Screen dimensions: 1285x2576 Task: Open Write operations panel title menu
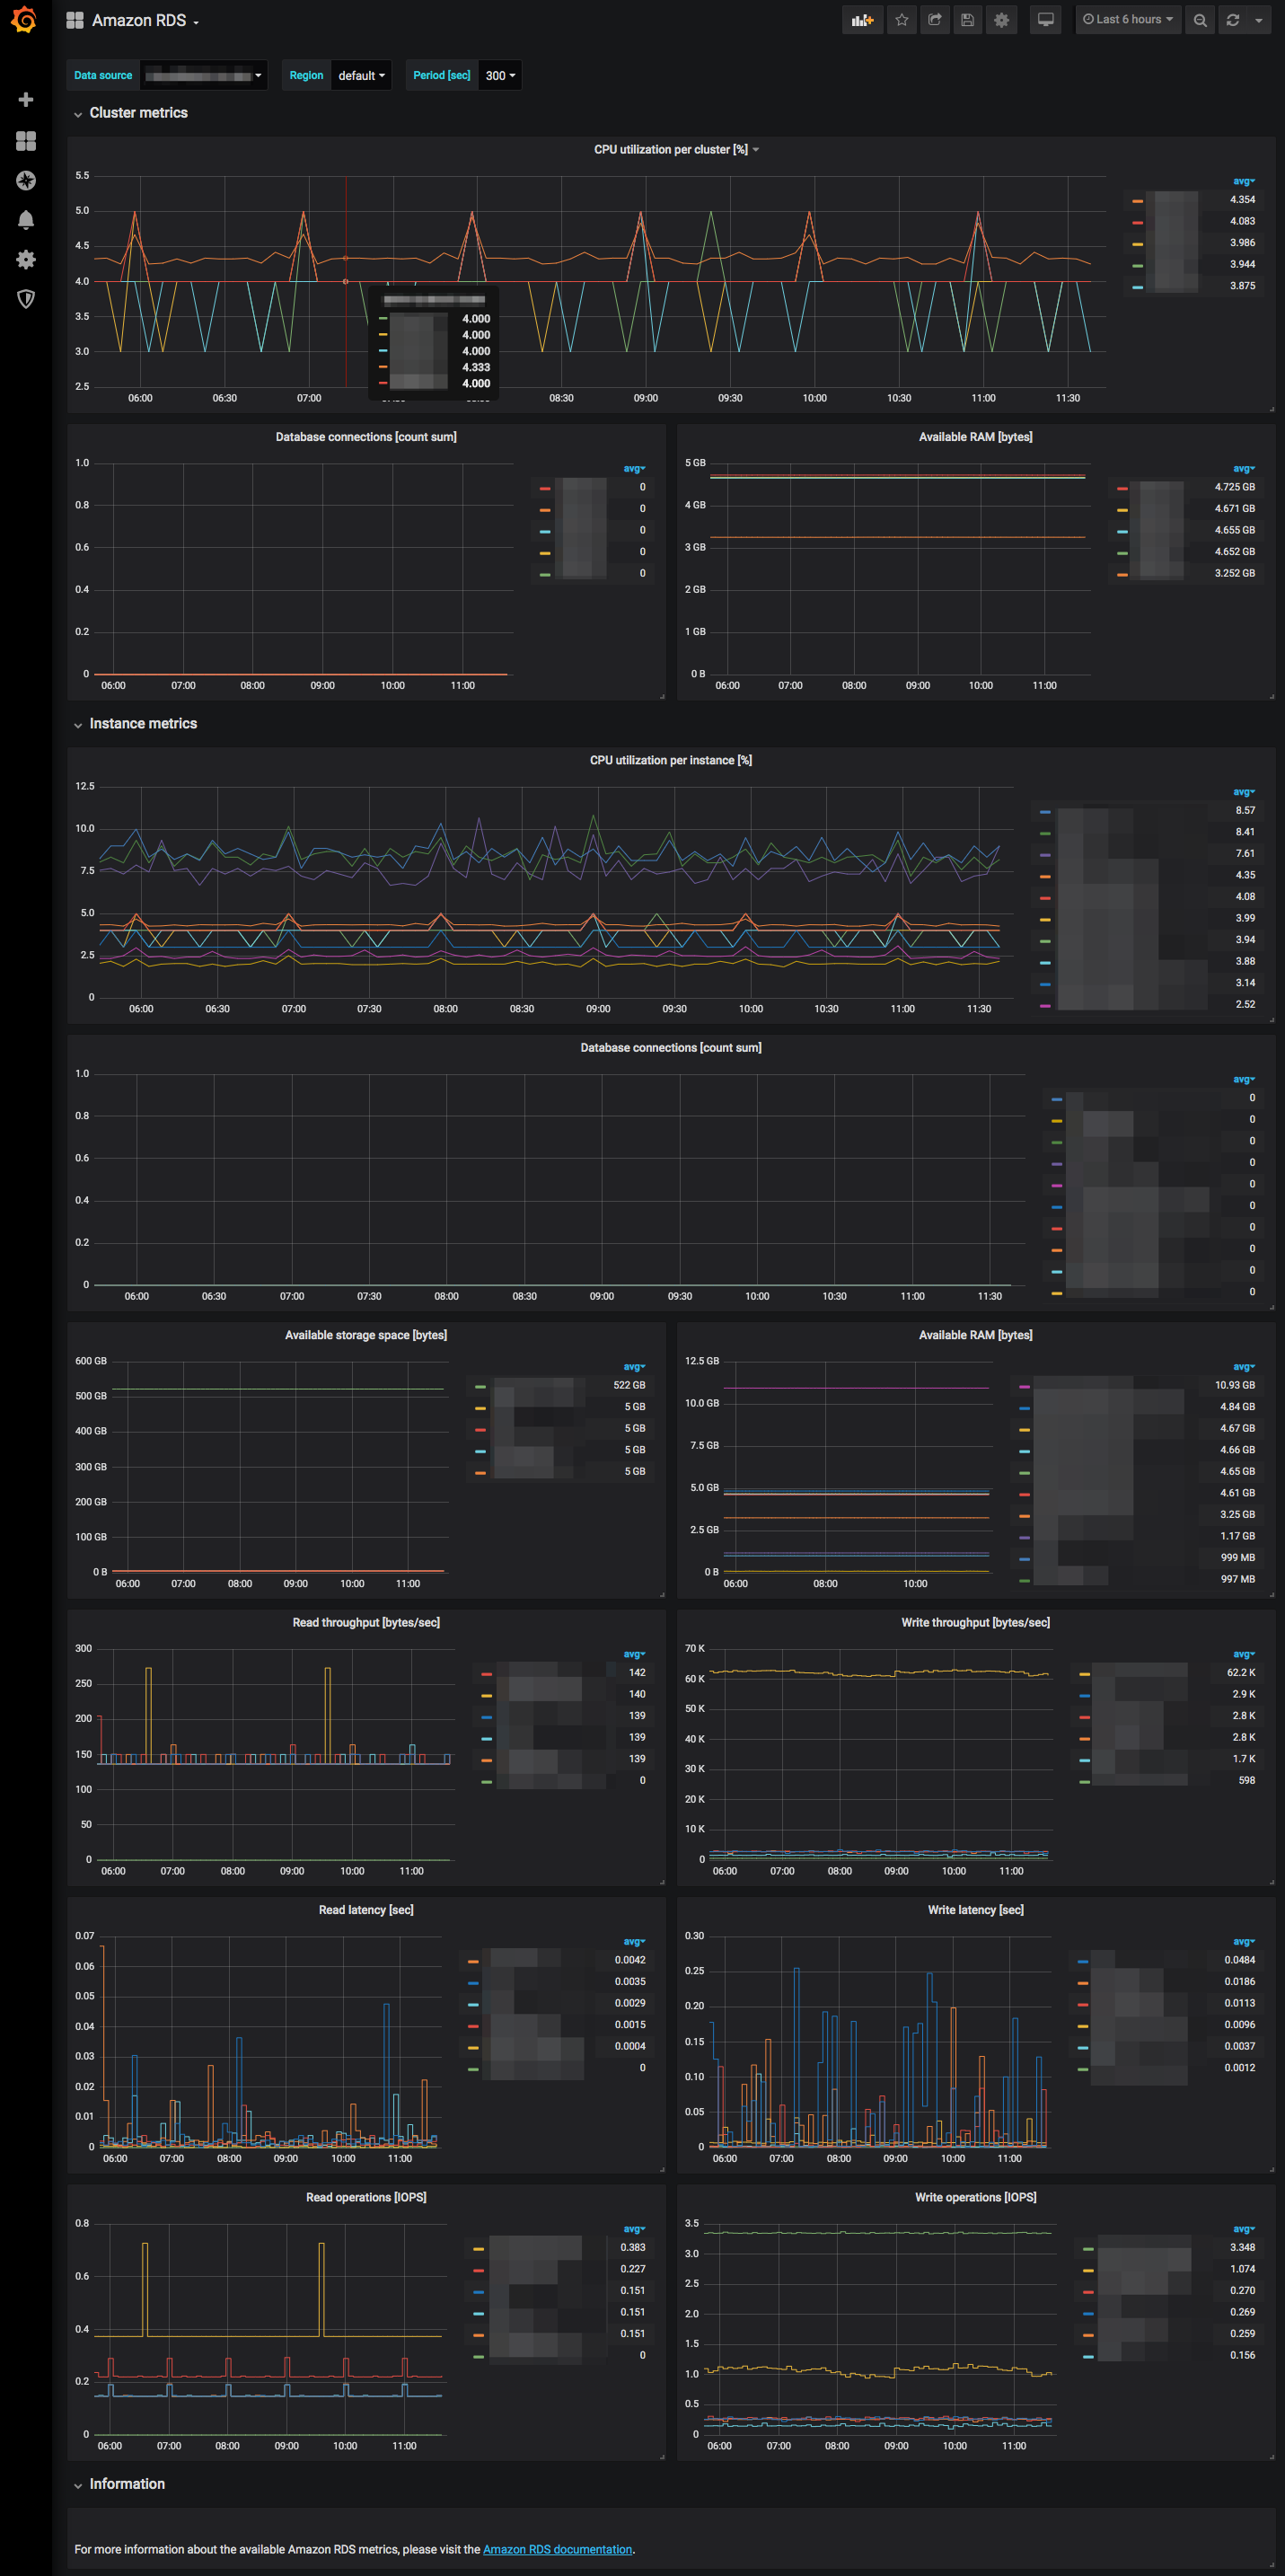[x=976, y=2197]
